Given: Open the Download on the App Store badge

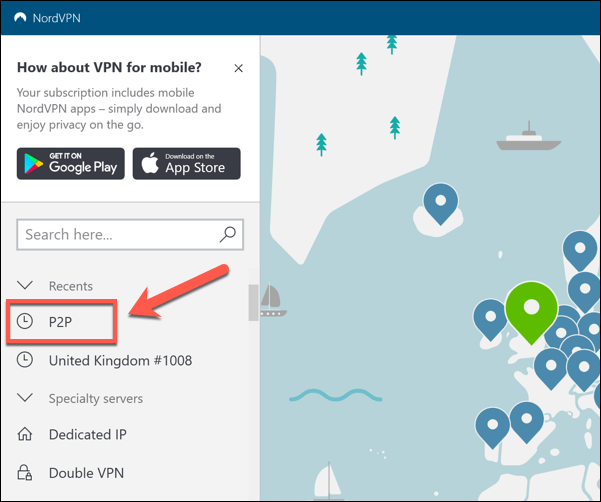Looking at the screenshot, I should 187,164.
